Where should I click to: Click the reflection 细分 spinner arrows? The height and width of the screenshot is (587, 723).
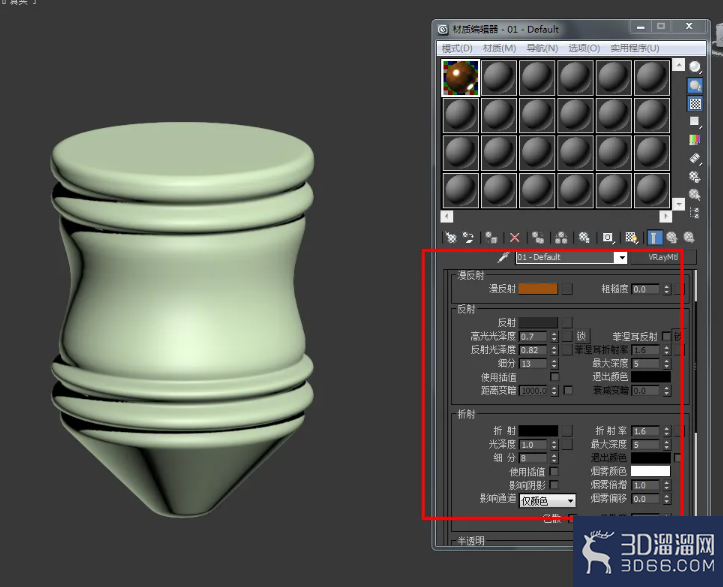pos(554,364)
